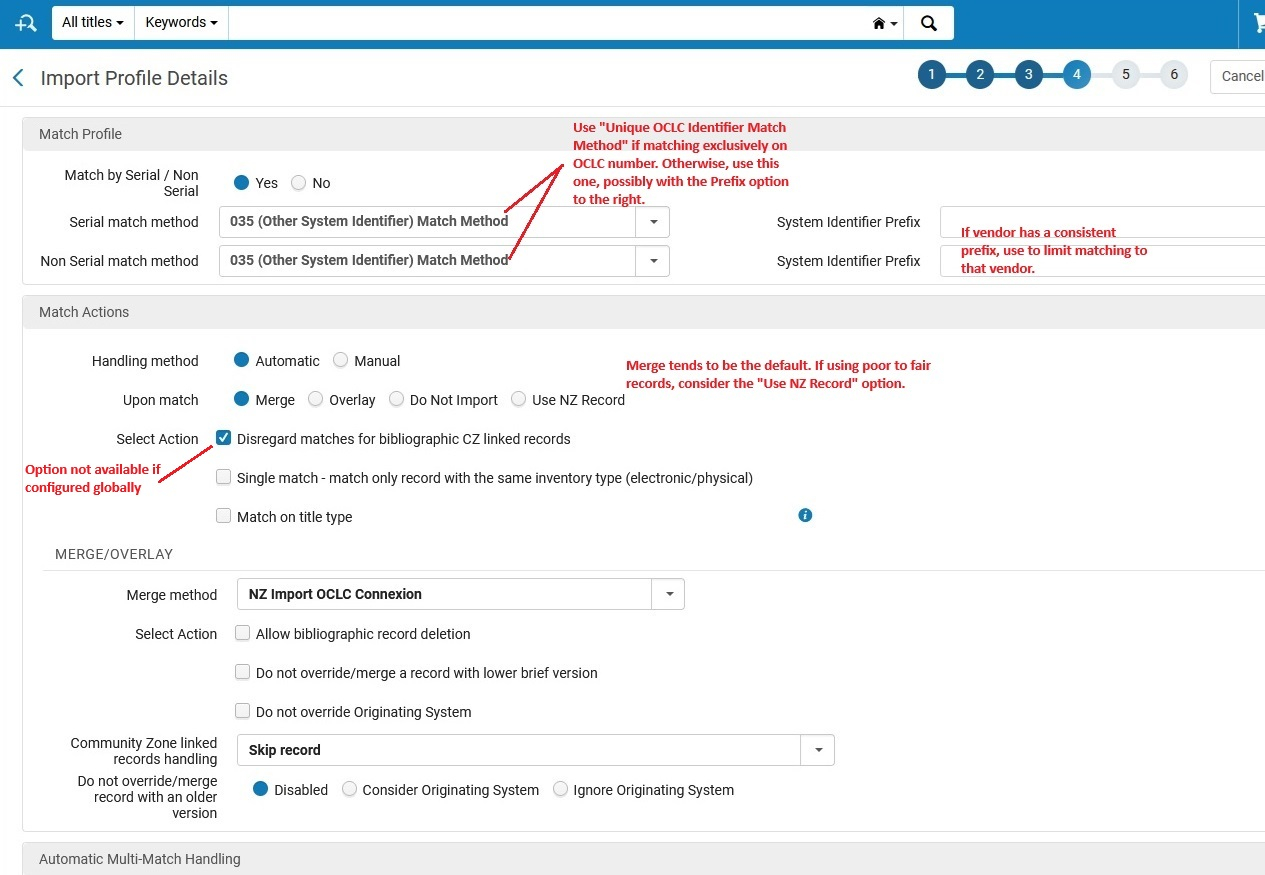Click the Import Profile Details page title
Screen dimensions: 1265x875
134,78
